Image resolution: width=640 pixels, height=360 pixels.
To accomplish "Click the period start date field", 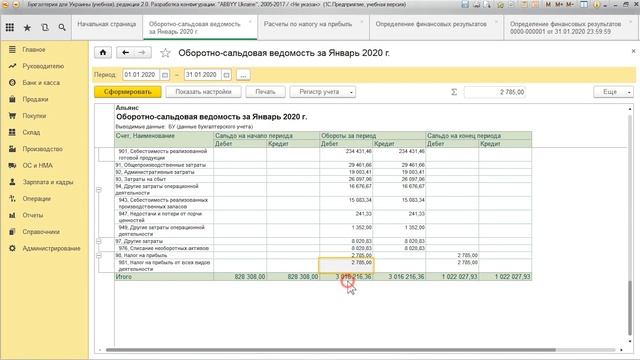I will pyautogui.click(x=141, y=75).
